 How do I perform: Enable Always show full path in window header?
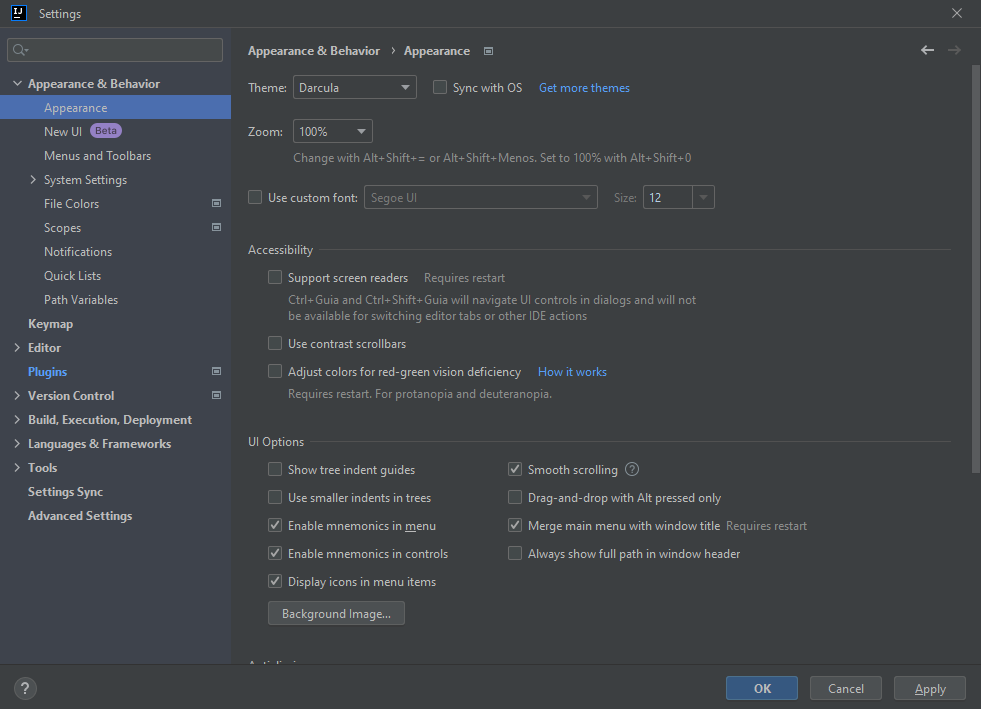click(515, 553)
